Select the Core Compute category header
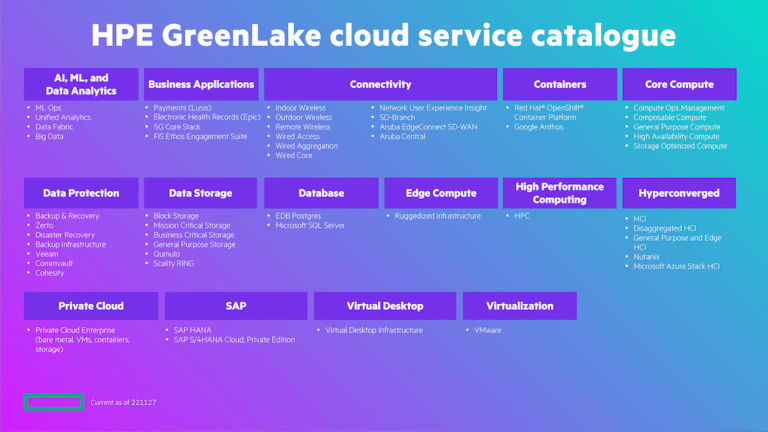 click(679, 84)
